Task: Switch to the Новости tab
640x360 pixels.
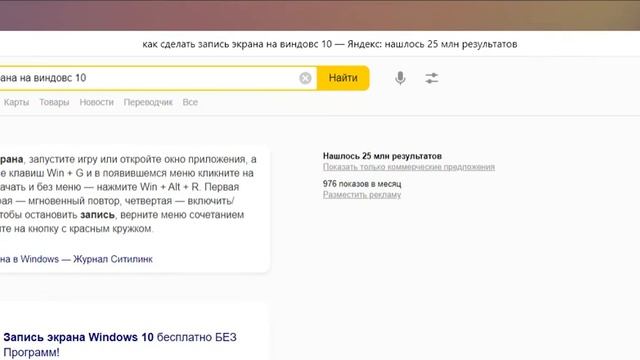Action: tap(96, 102)
